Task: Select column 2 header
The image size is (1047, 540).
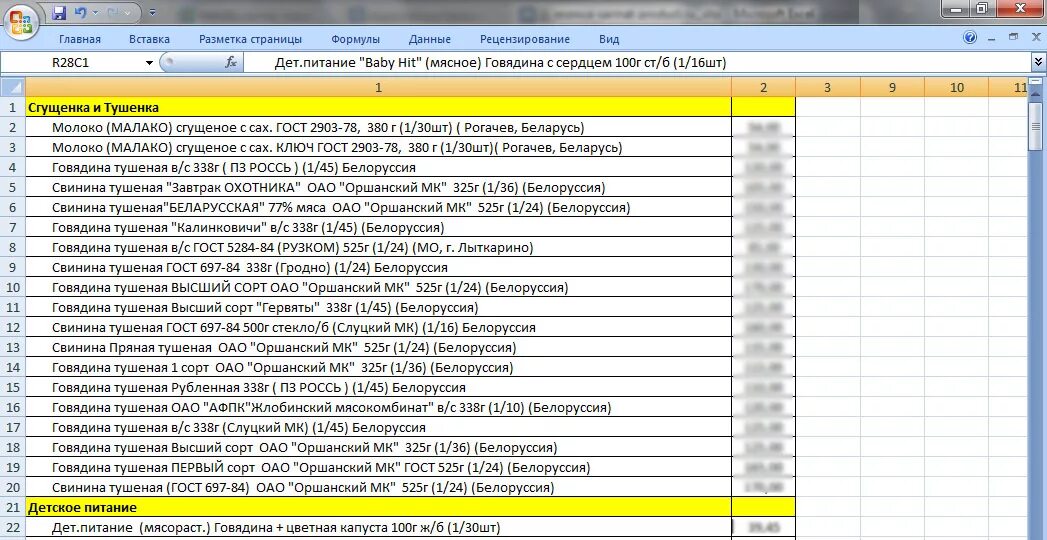Action: click(x=763, y=87)
